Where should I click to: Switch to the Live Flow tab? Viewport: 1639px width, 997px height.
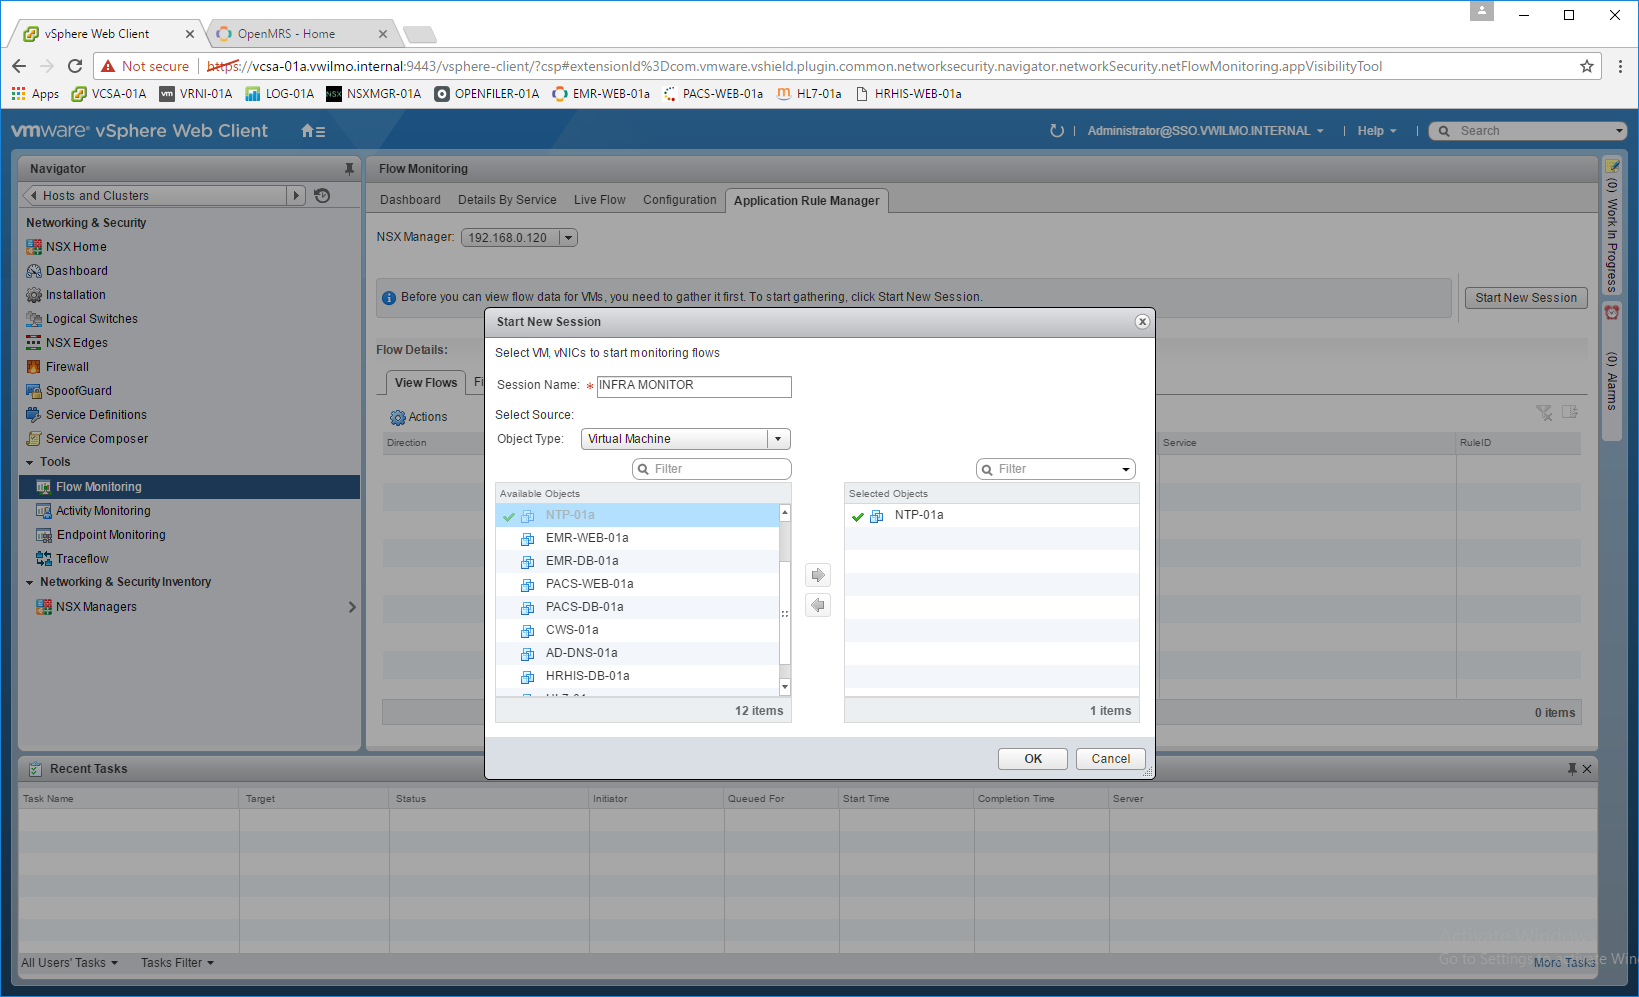600,200
